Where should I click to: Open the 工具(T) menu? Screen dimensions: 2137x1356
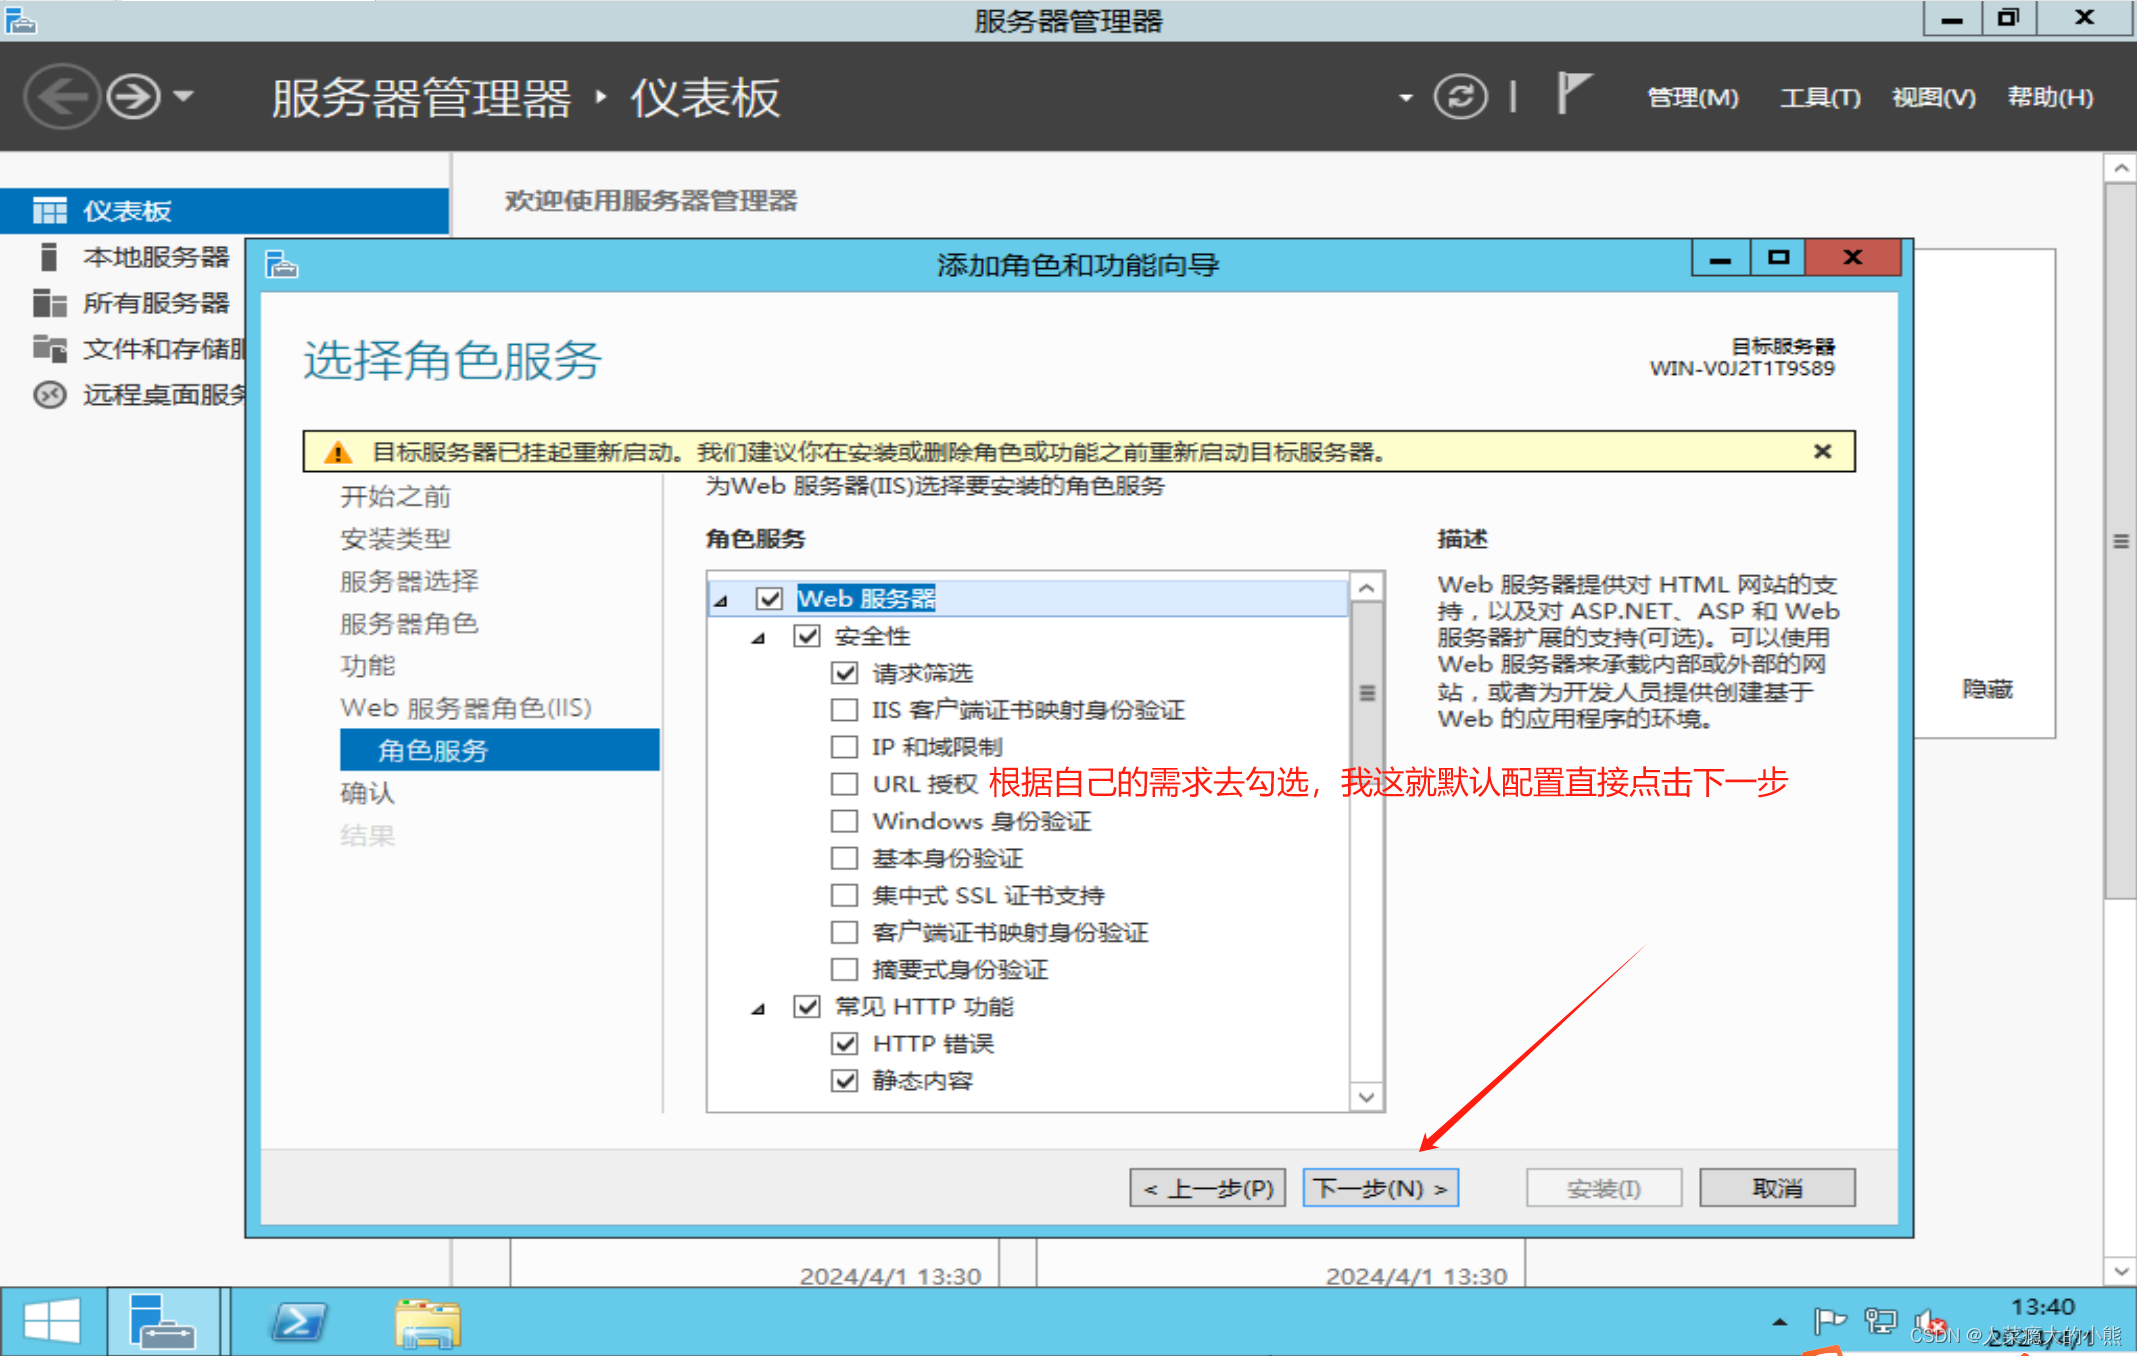[x=1819, y=97]
